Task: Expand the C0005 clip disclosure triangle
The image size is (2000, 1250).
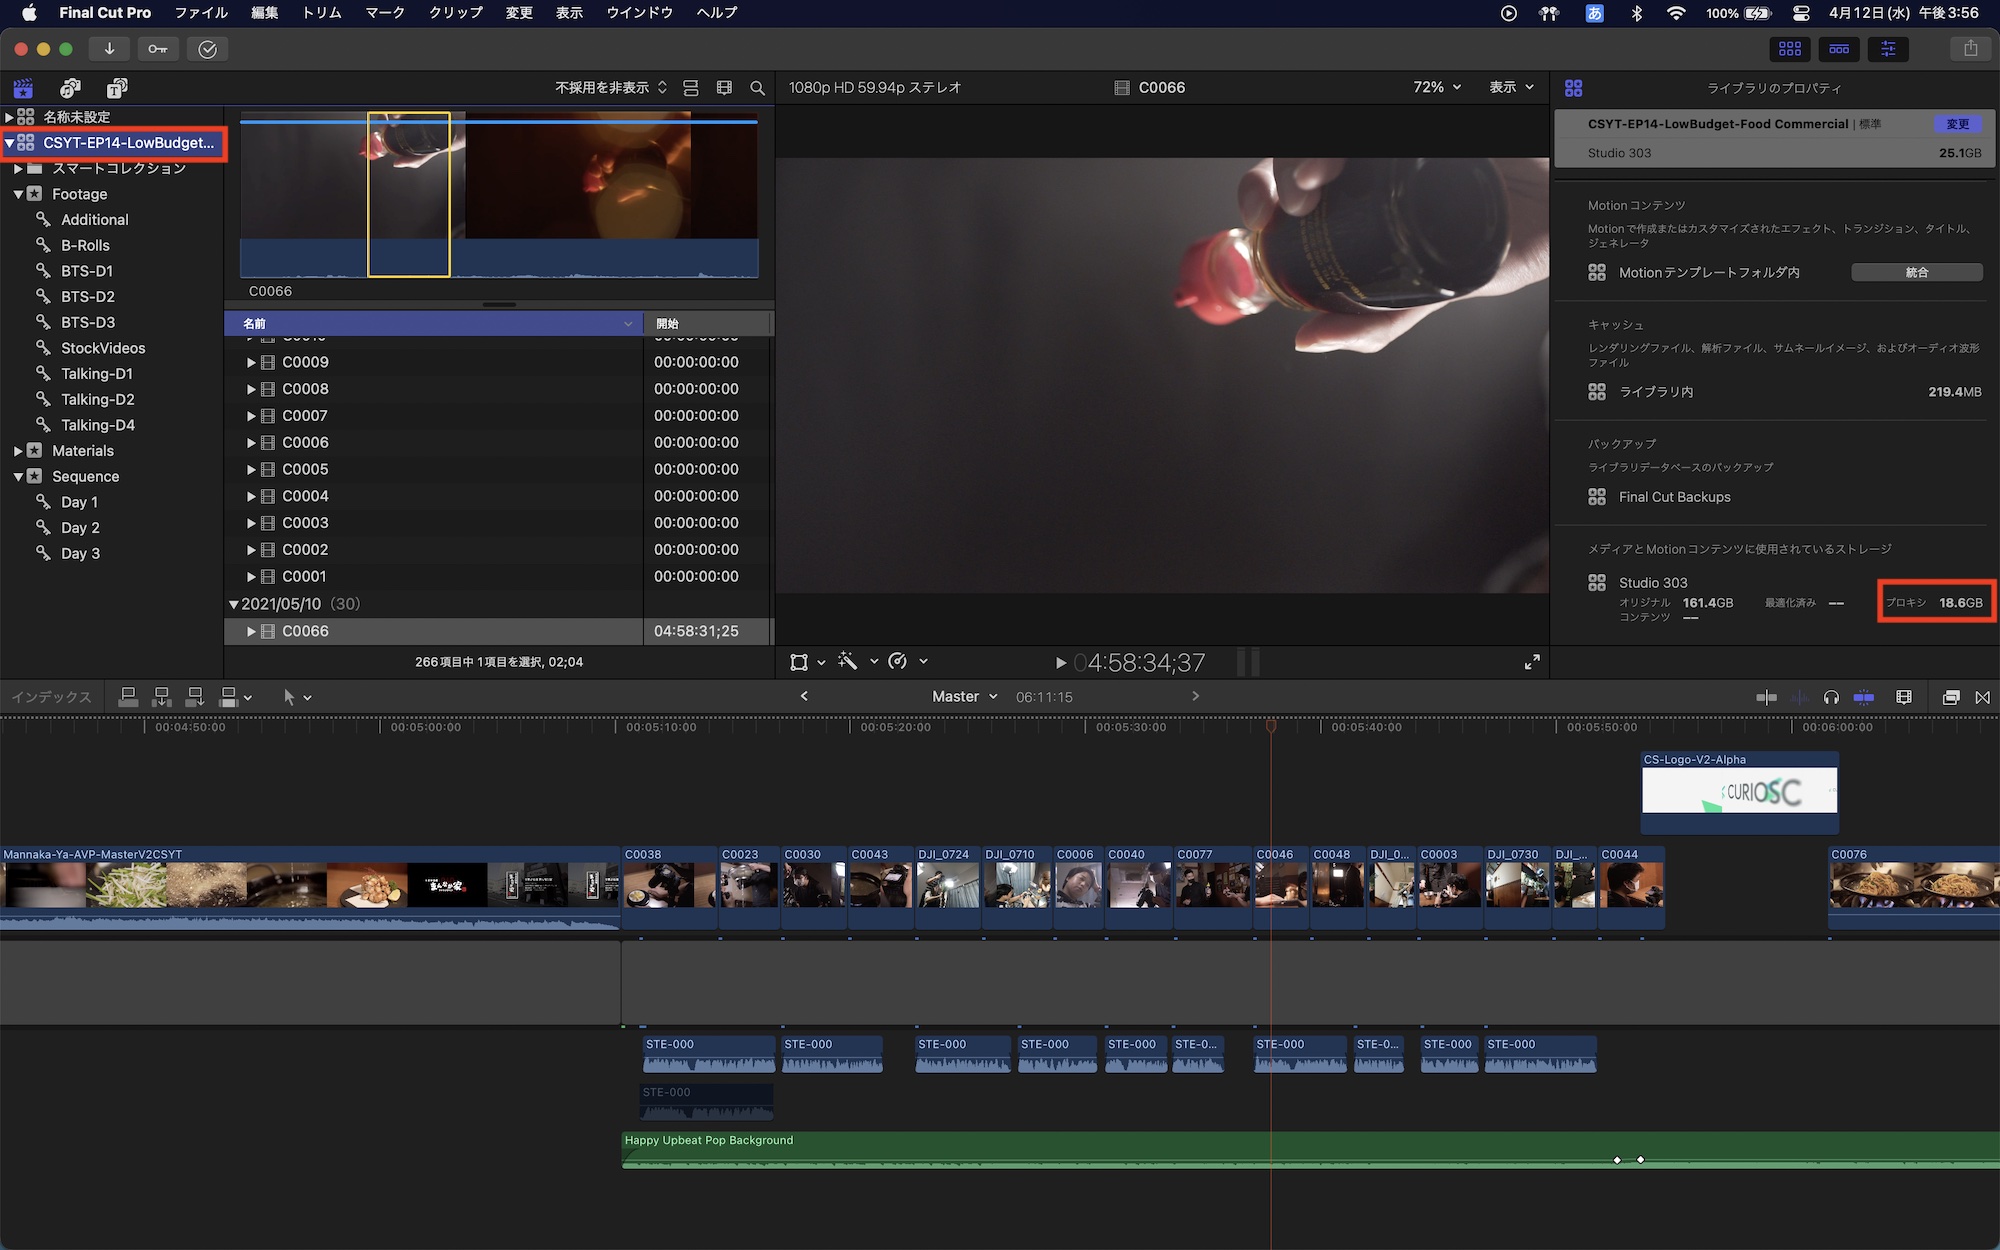Action: pos(251,469)
